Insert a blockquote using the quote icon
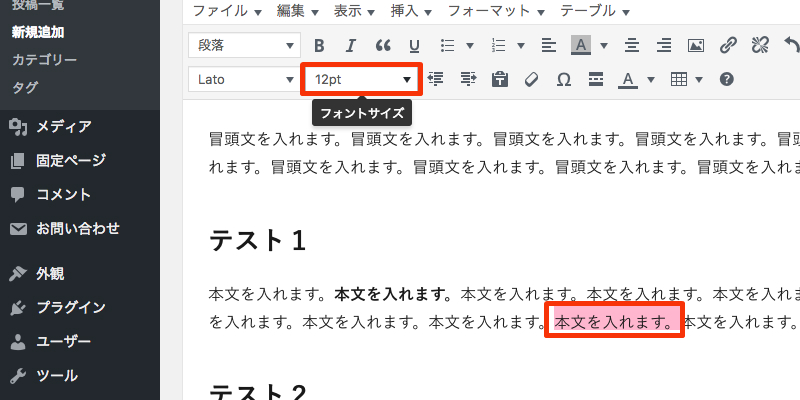The height and width of the screenshot is (400, 800). pyautogui.click(x=383, y=46)
